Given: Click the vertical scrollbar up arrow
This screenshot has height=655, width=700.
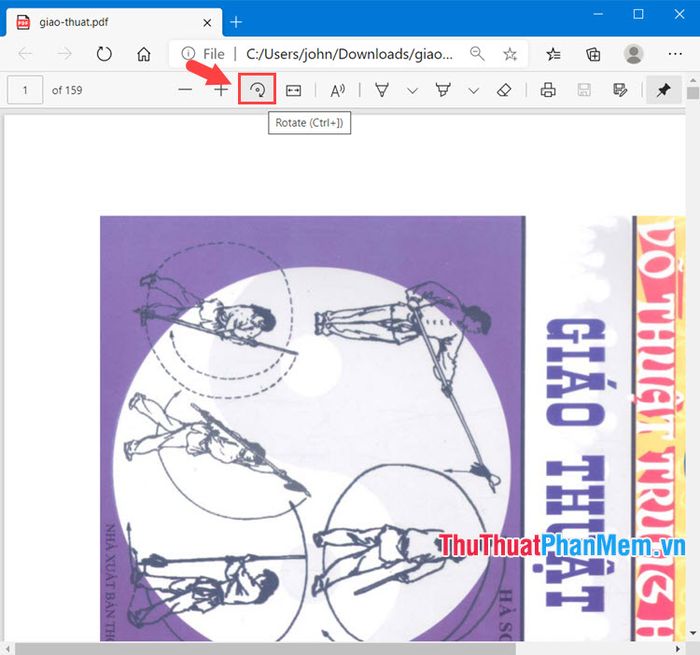Looking at the screenshot, I should click(693, 80).
